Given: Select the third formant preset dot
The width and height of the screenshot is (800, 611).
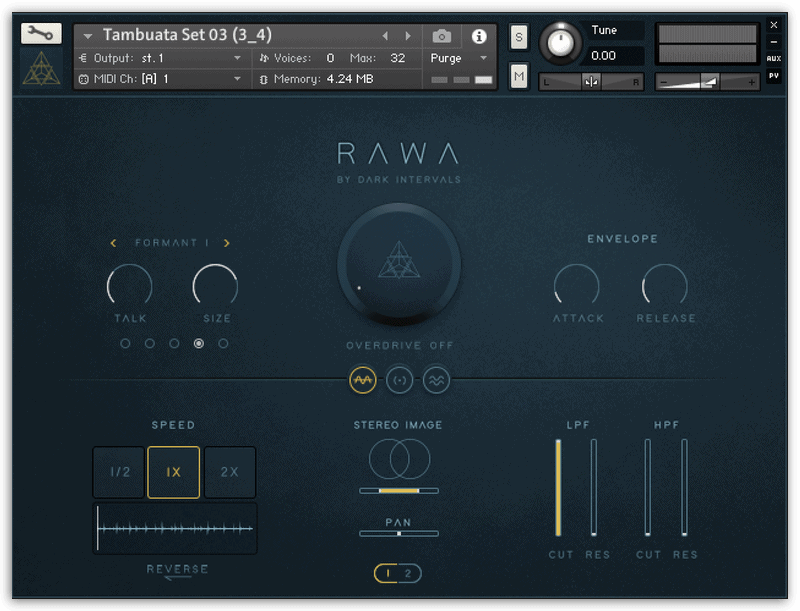Looking at the screenshot, I should tap(174, 343).
